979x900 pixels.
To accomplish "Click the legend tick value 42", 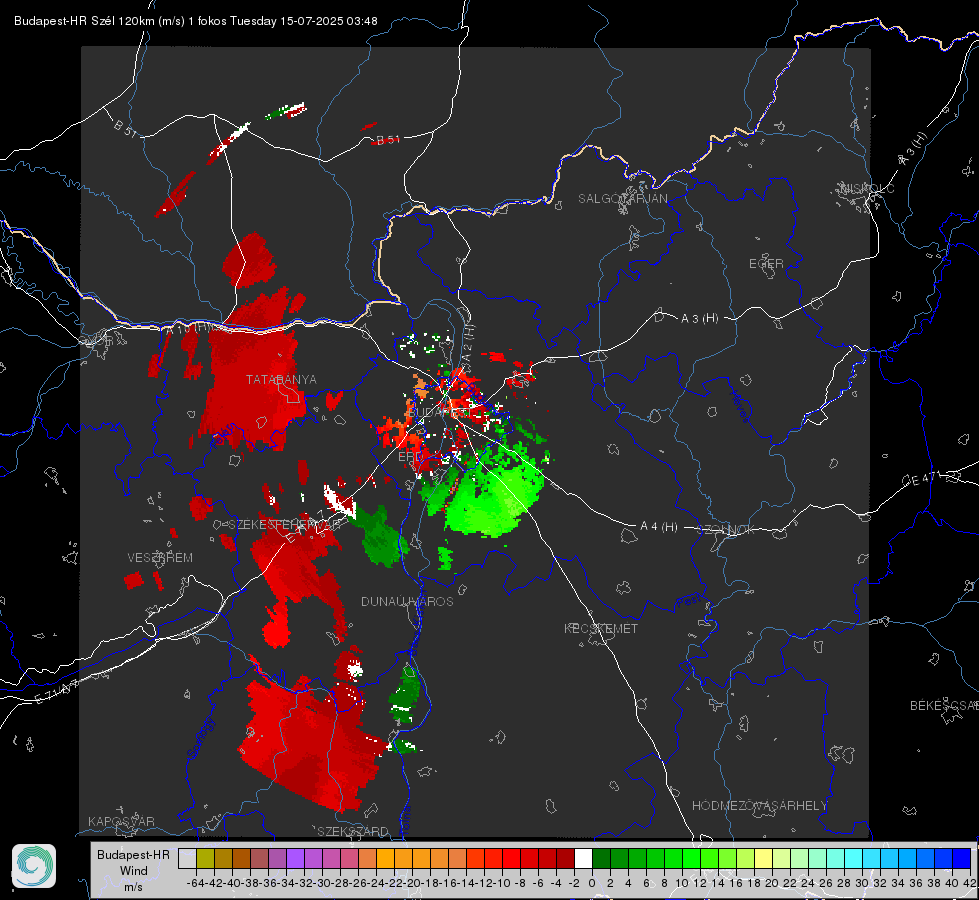I will coord(969,883).
